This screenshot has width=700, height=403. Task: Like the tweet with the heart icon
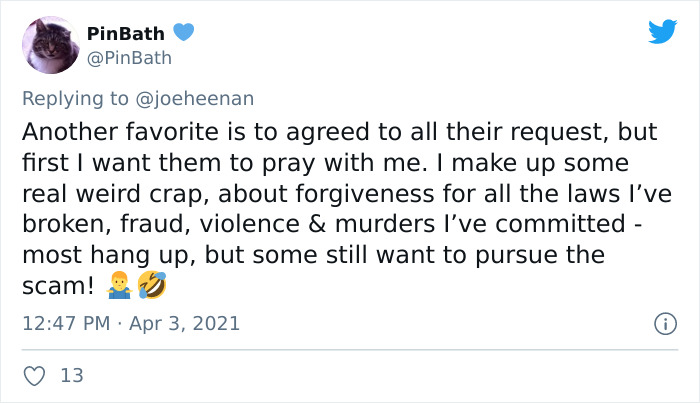click(34, 376)
